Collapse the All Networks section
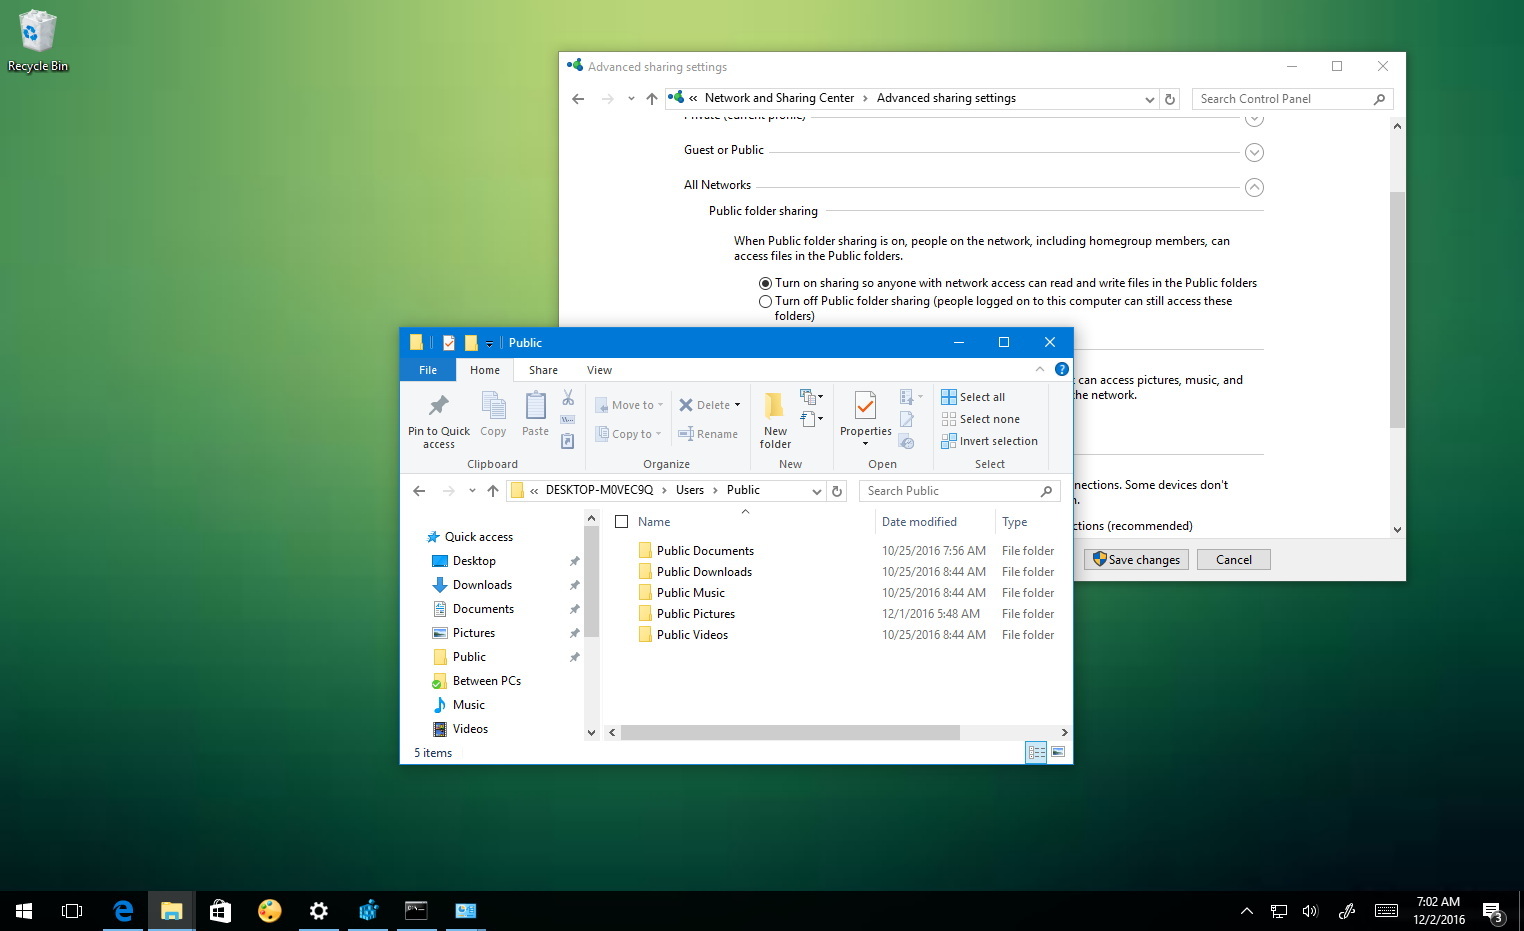1524x931 pixels. click(1254, 187)
